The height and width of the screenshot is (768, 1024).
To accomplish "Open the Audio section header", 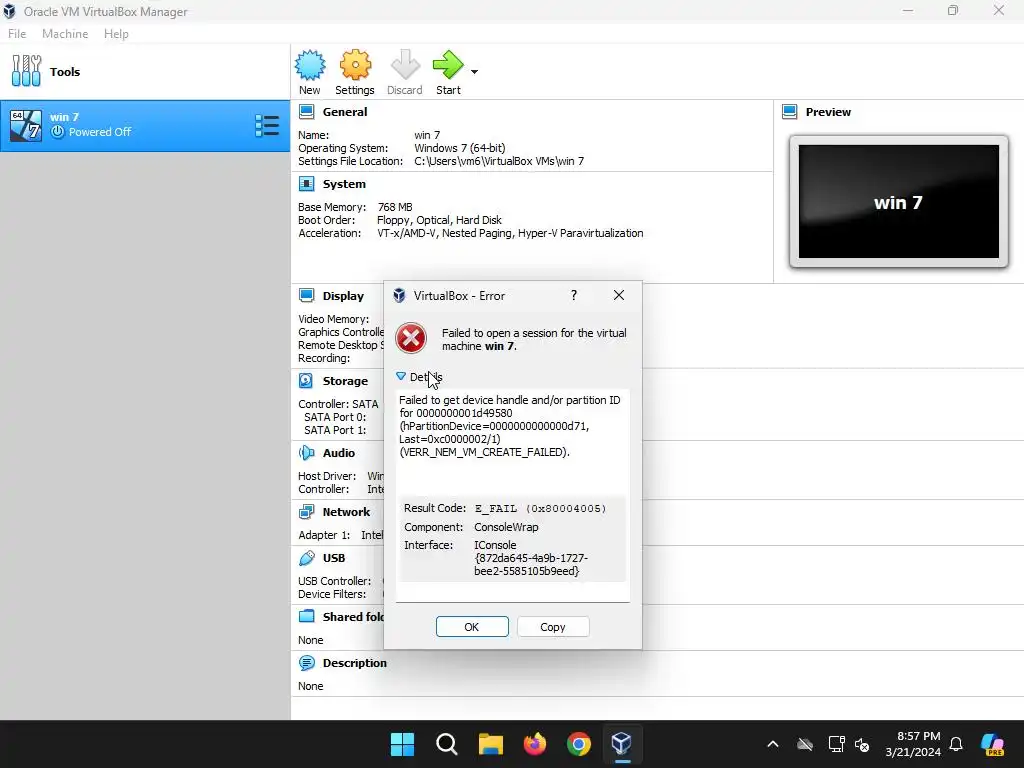I will [x=338, y=453].
